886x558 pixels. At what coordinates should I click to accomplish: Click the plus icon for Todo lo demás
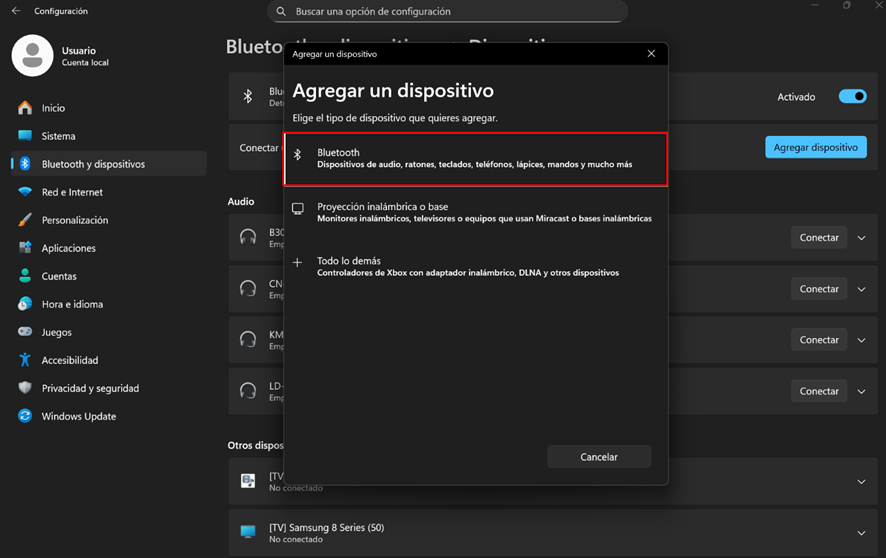tap(297, 263)
